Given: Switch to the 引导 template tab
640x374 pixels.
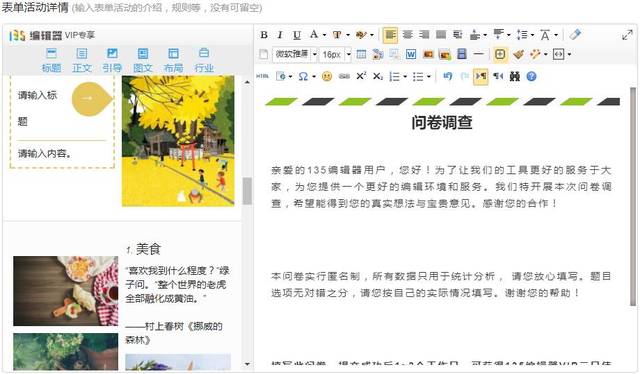Looking at the screenshot, I should [x=112, y=60].
